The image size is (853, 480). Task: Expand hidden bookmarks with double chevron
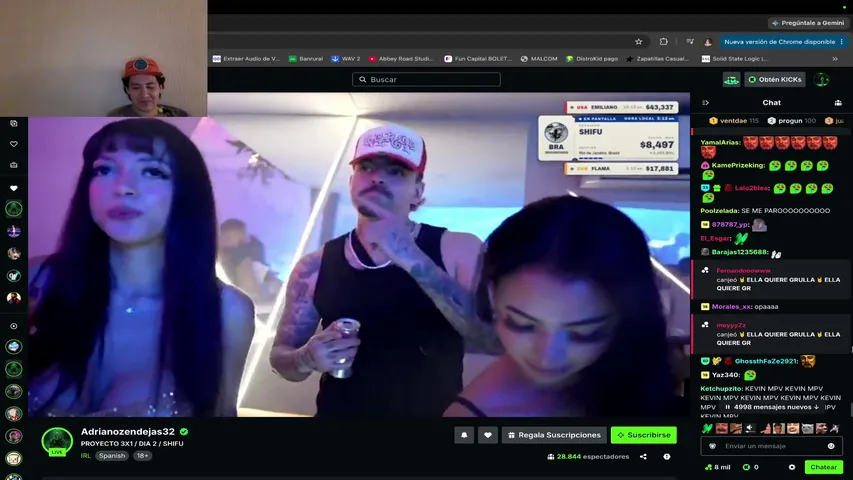tap(835, 59)
